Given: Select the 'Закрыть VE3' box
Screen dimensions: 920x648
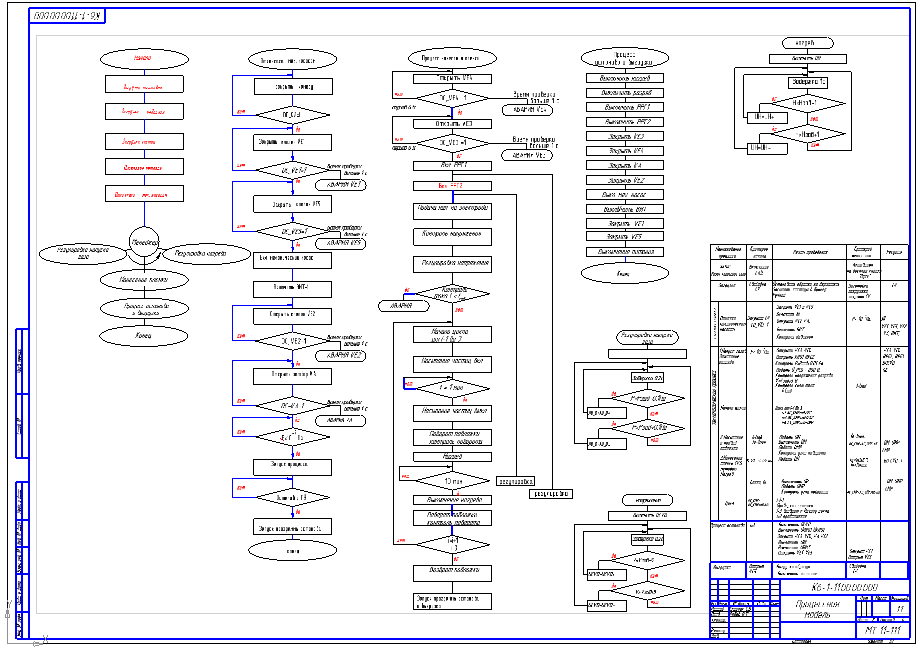Looking at the screenshot, I should (x=625, y=136).
